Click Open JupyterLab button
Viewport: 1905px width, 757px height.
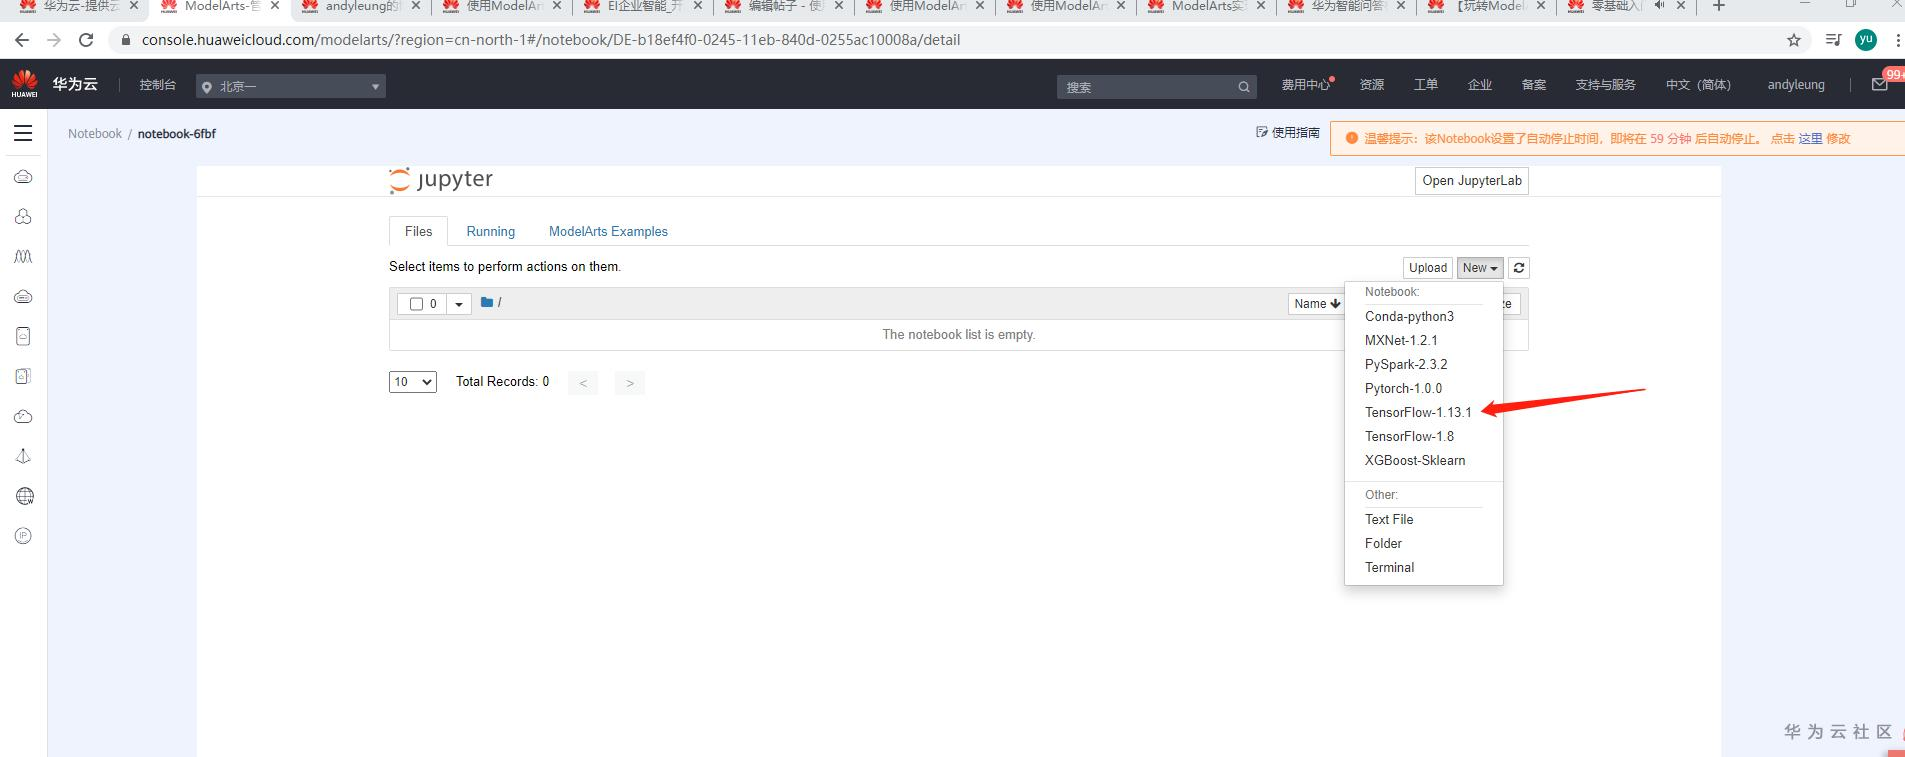[1472, 181]
